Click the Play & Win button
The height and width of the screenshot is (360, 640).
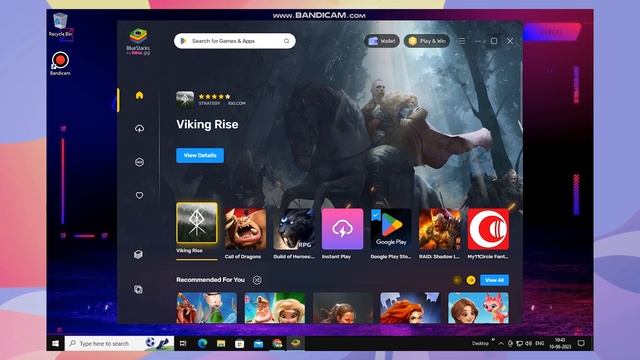coord(427,41)
